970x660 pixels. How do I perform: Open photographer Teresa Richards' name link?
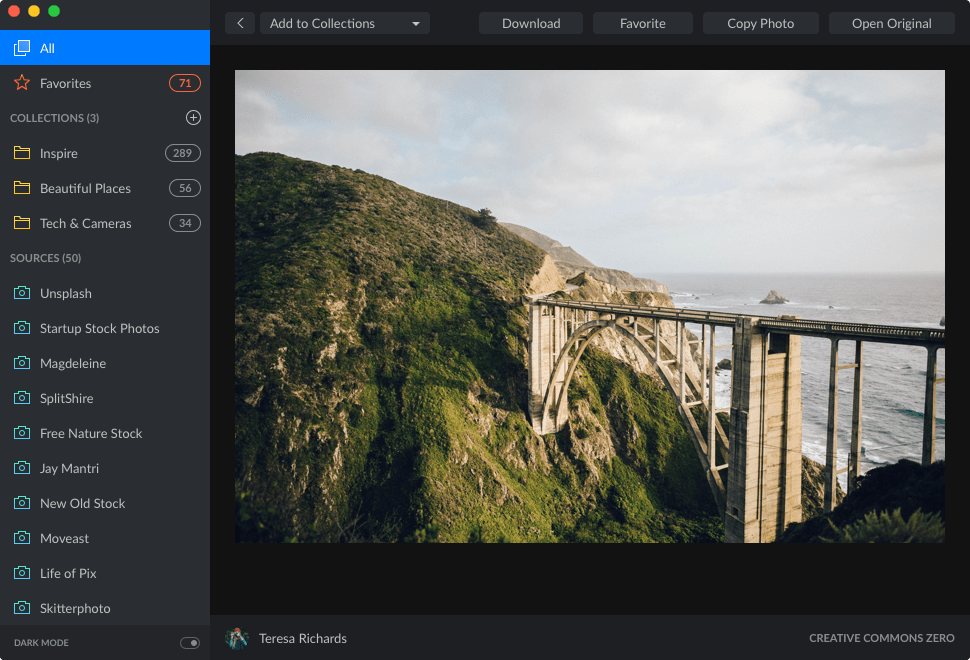pyautogui.click(x=303, y=638)
